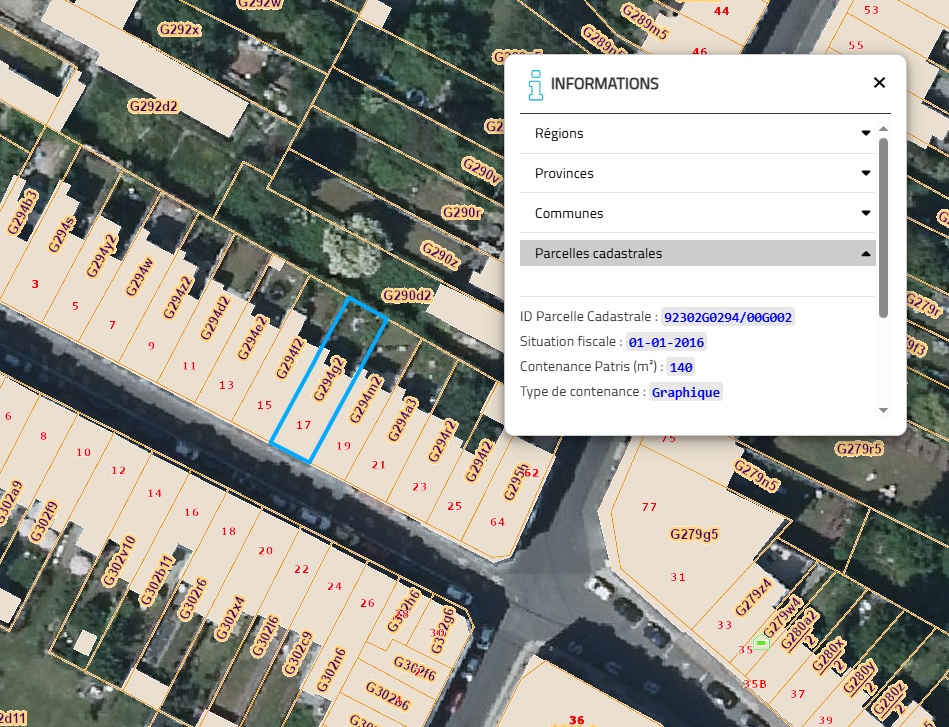The image size is (949, 727).
Task: Click the blue-highlighted parcel numbered 17
Action: 304,425
